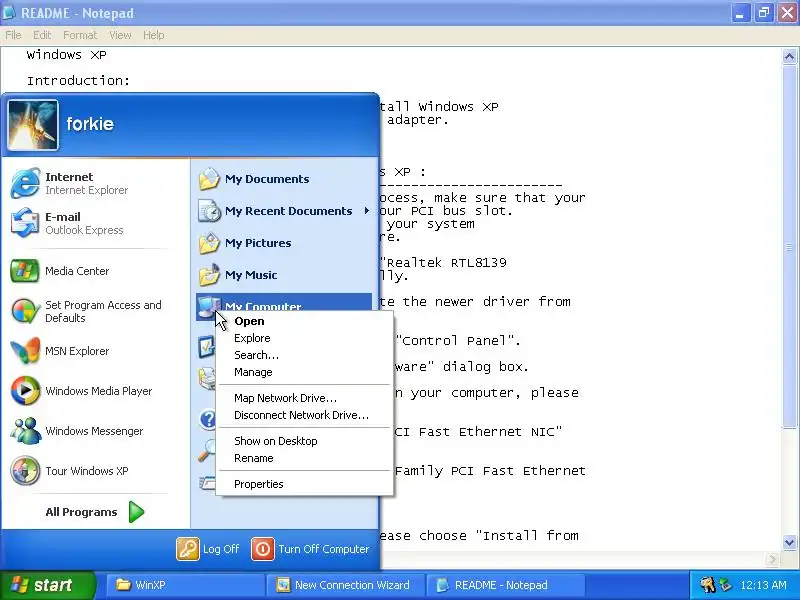Open the My Documents folder icon
The height and width of the screenshot is (600, 800).
point(209,179)
